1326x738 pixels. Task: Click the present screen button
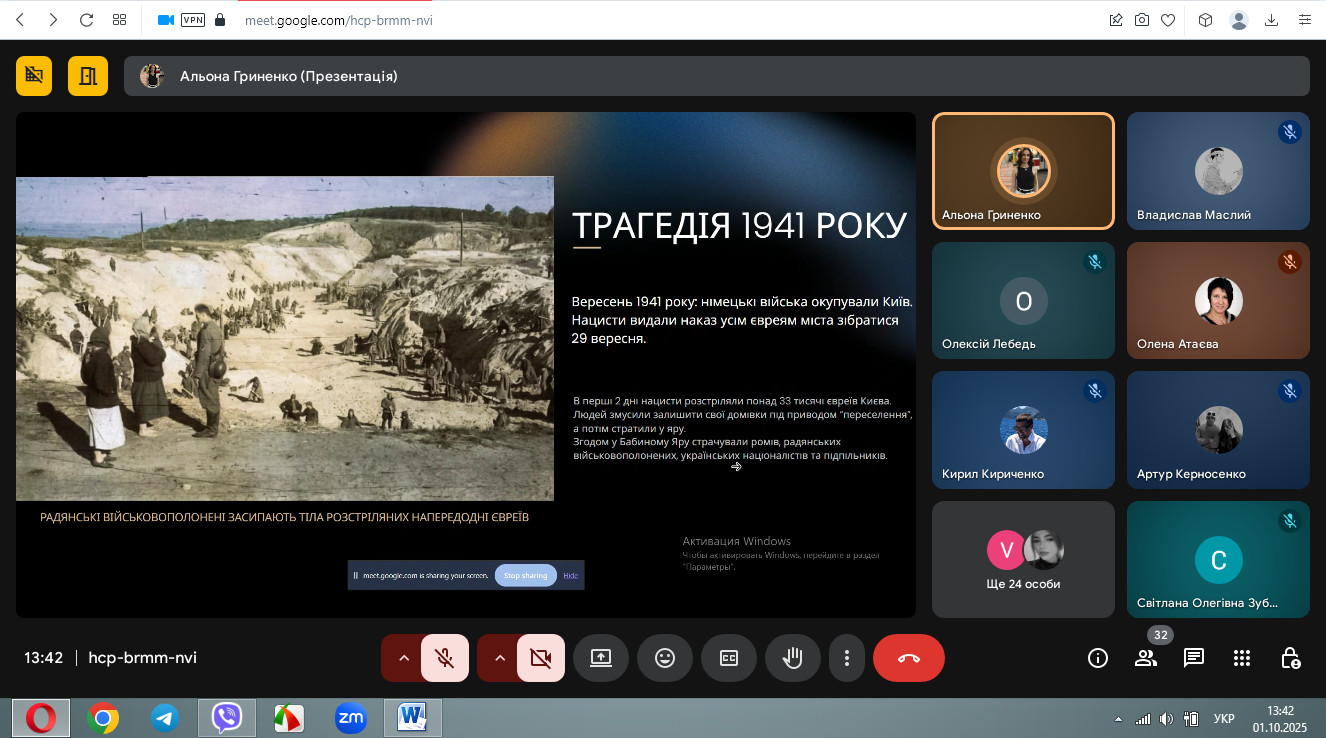pyautogui.click(x=601, y=658)
